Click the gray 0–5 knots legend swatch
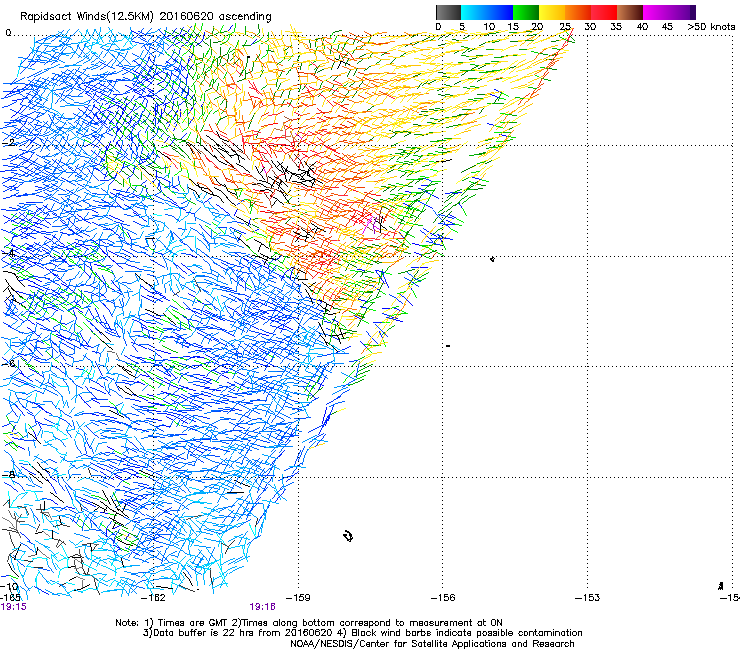 point(448,12)
